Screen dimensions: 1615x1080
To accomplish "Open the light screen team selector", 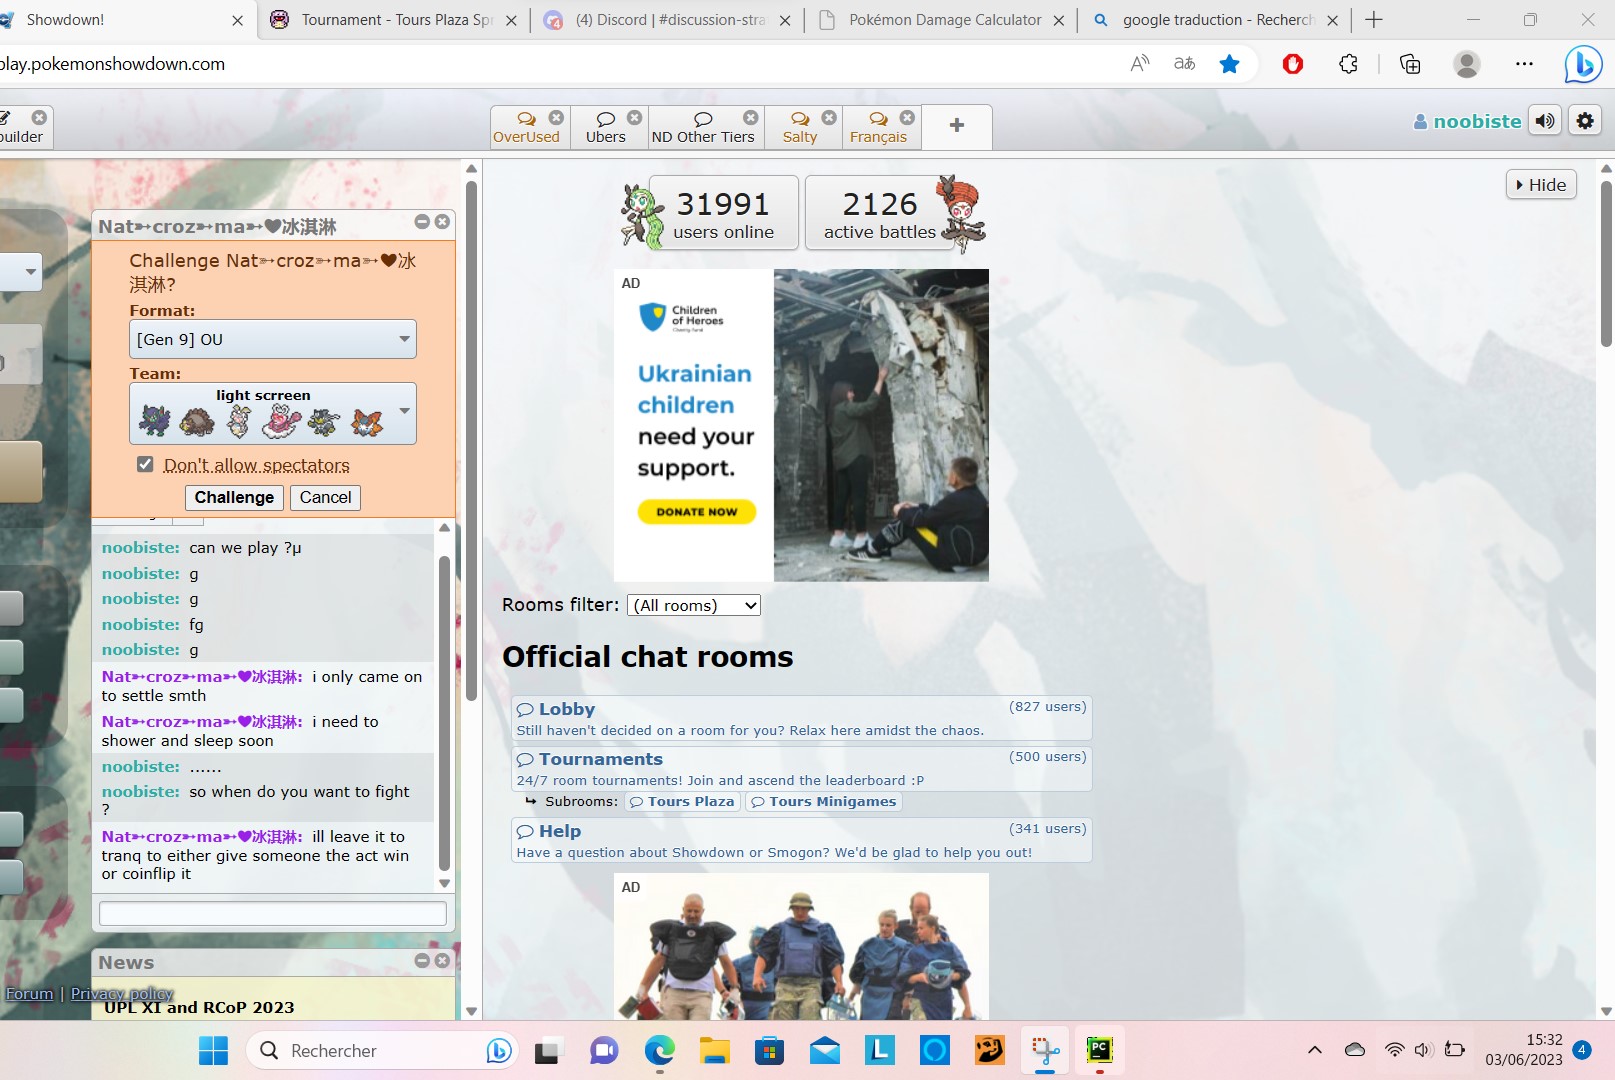I will [x=273, y=414].
